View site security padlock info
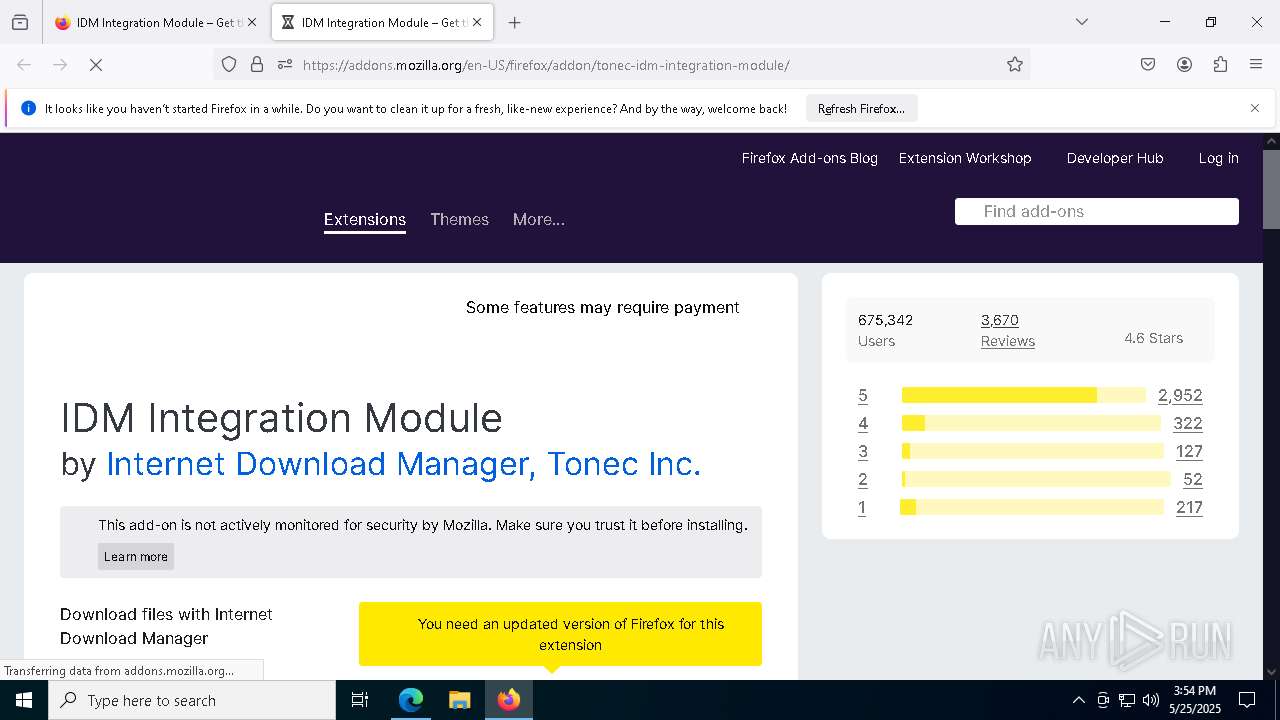Screen dimensions: 1280x720 point(257,65)
